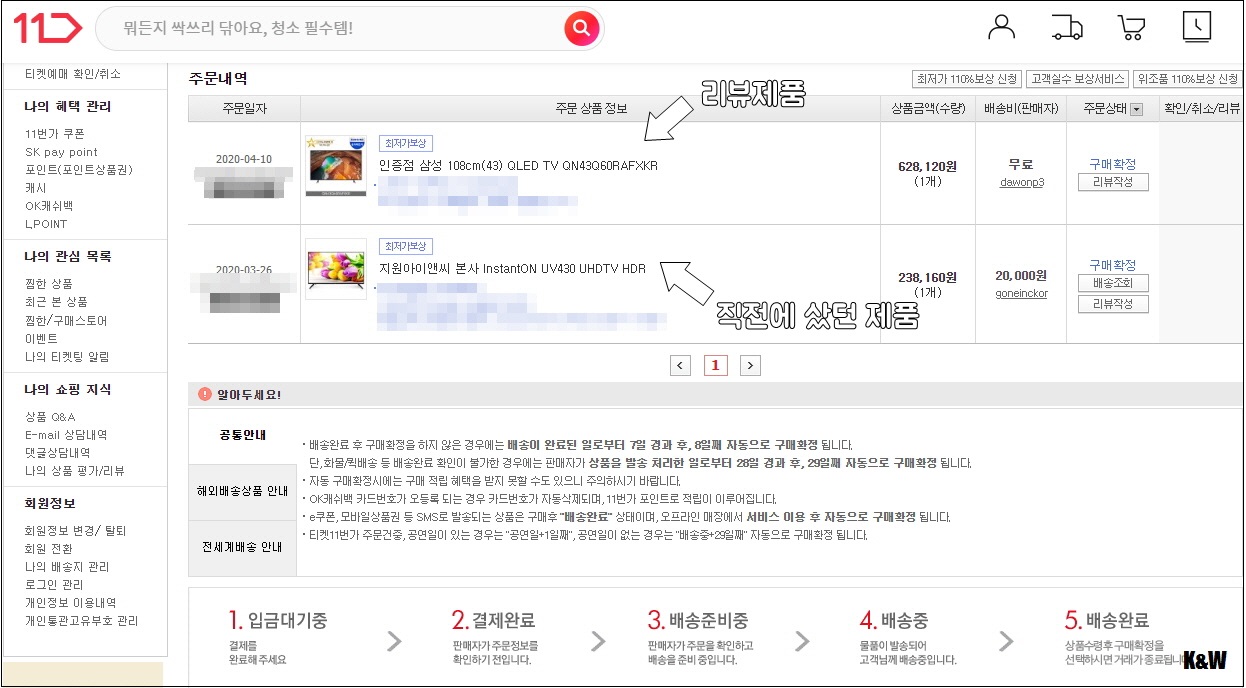Click order date 2020-04-10
Viewport: 1246px width, 688px height.
point(243,159)
